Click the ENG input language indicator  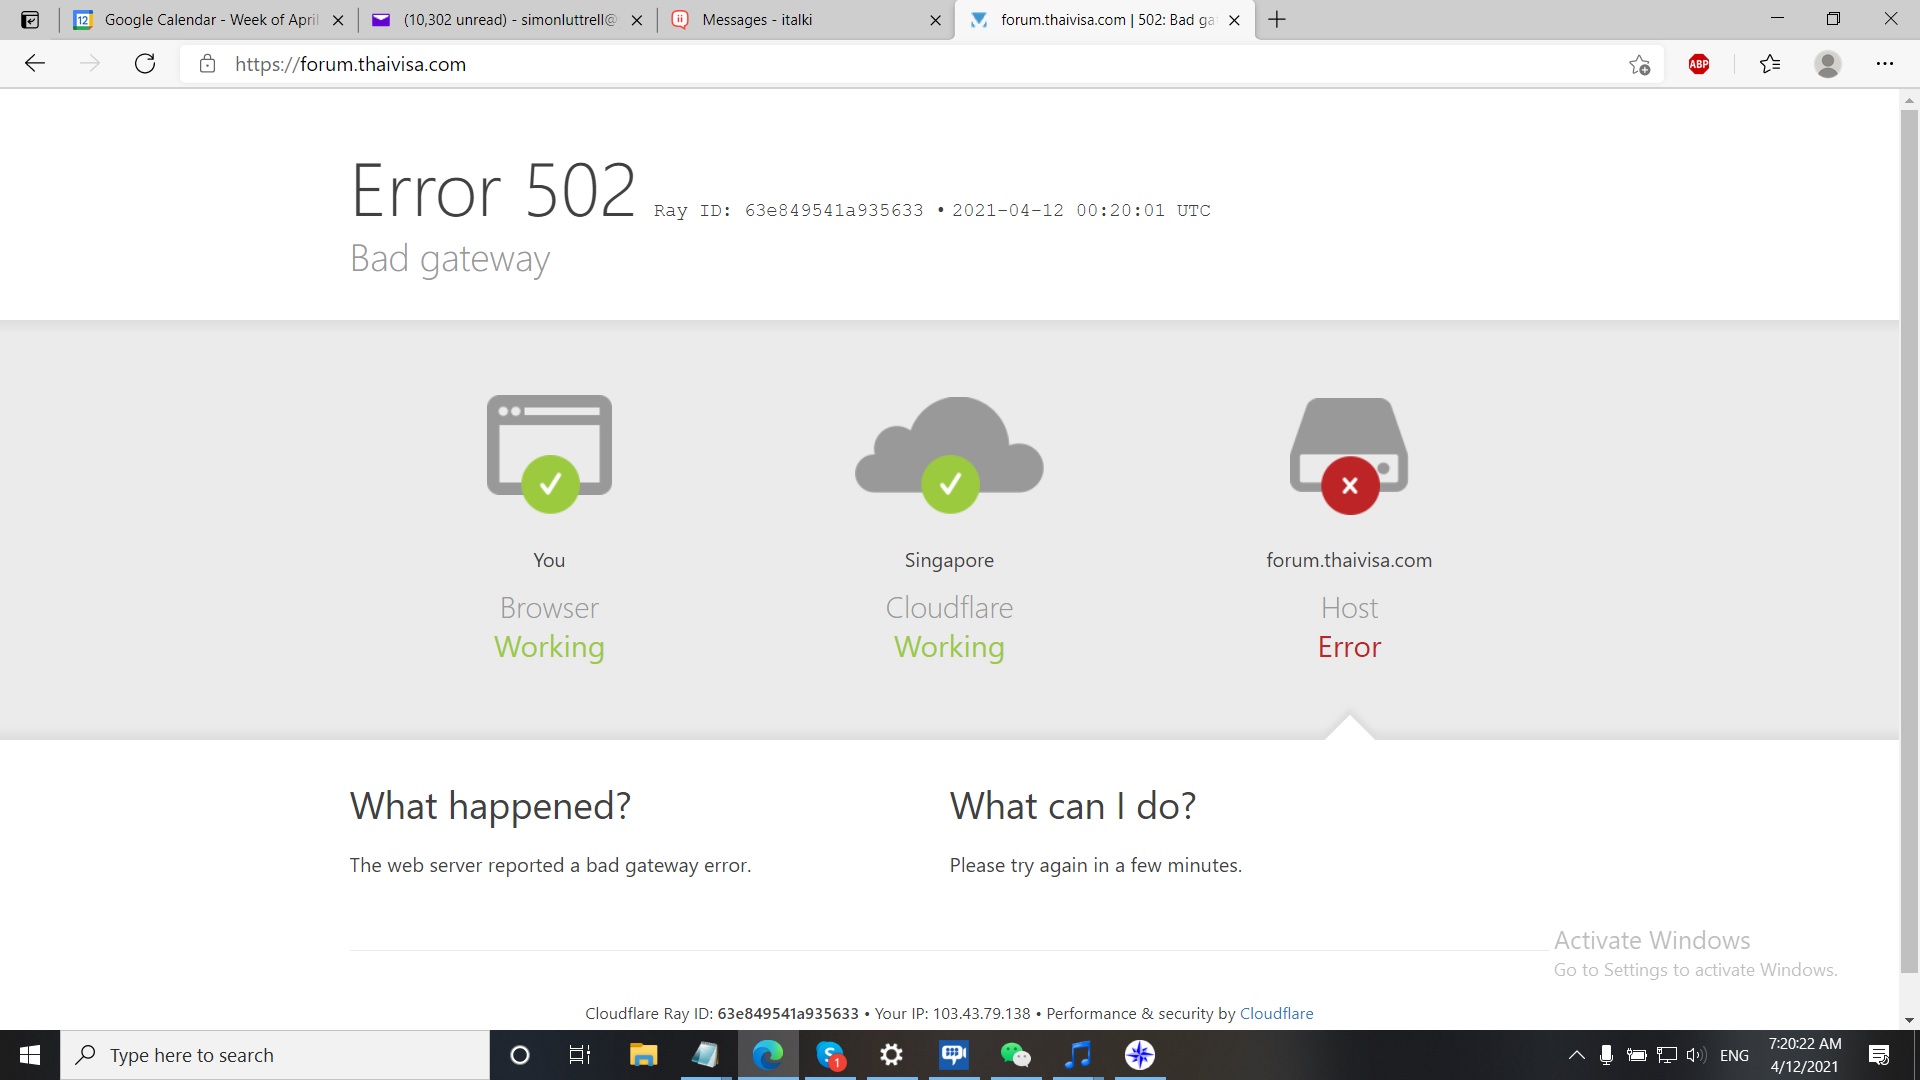pyautogui.click(x=1734, y=1055)
